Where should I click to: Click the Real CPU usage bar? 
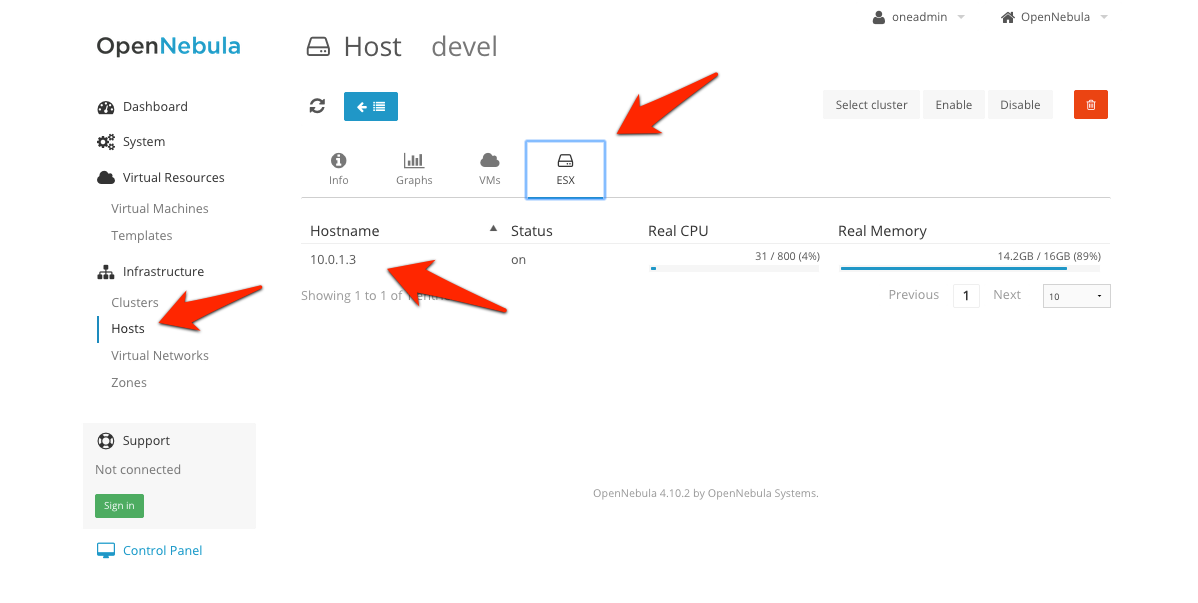click(x=734, y=269)
